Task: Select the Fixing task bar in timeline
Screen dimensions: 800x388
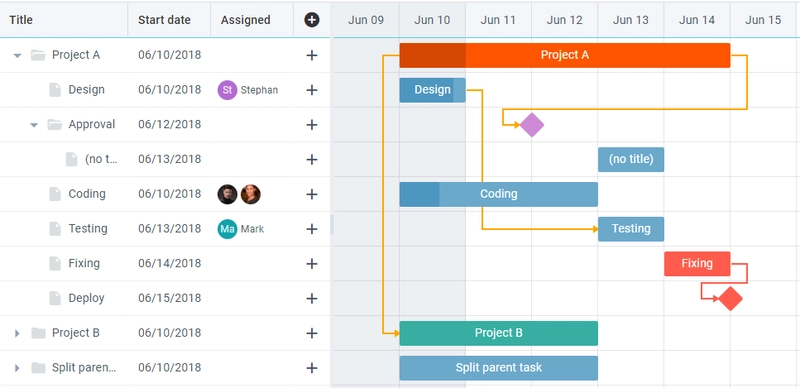Action: click(x=697, y=263)
